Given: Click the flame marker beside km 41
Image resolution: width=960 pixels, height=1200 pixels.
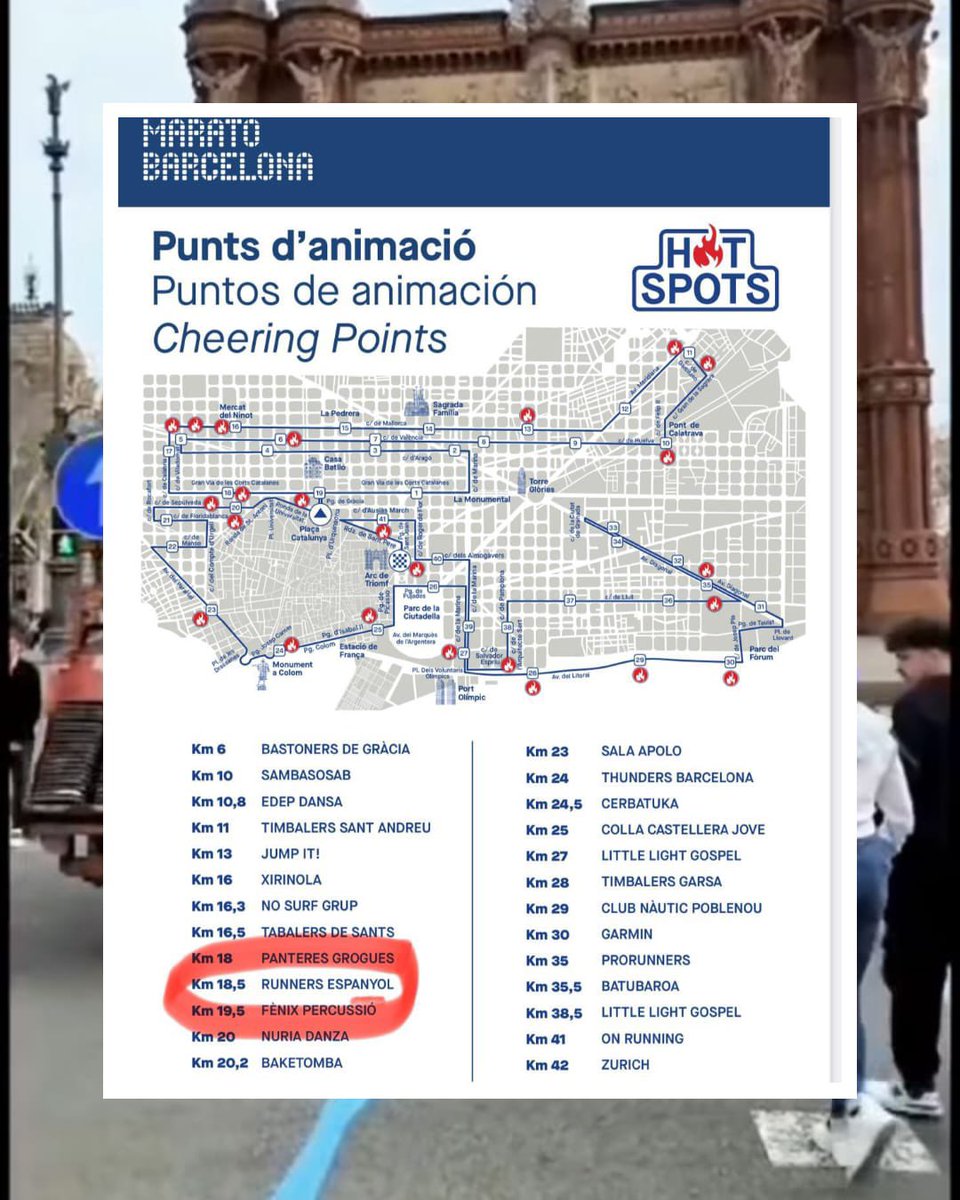Looking at the screenshot, I should 383,532.
